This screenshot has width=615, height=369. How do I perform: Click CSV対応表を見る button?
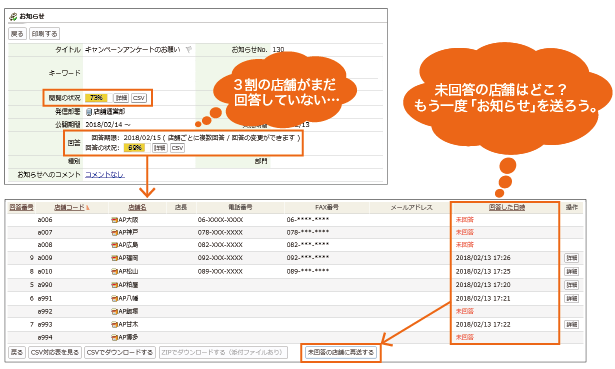tap(55, 352)
